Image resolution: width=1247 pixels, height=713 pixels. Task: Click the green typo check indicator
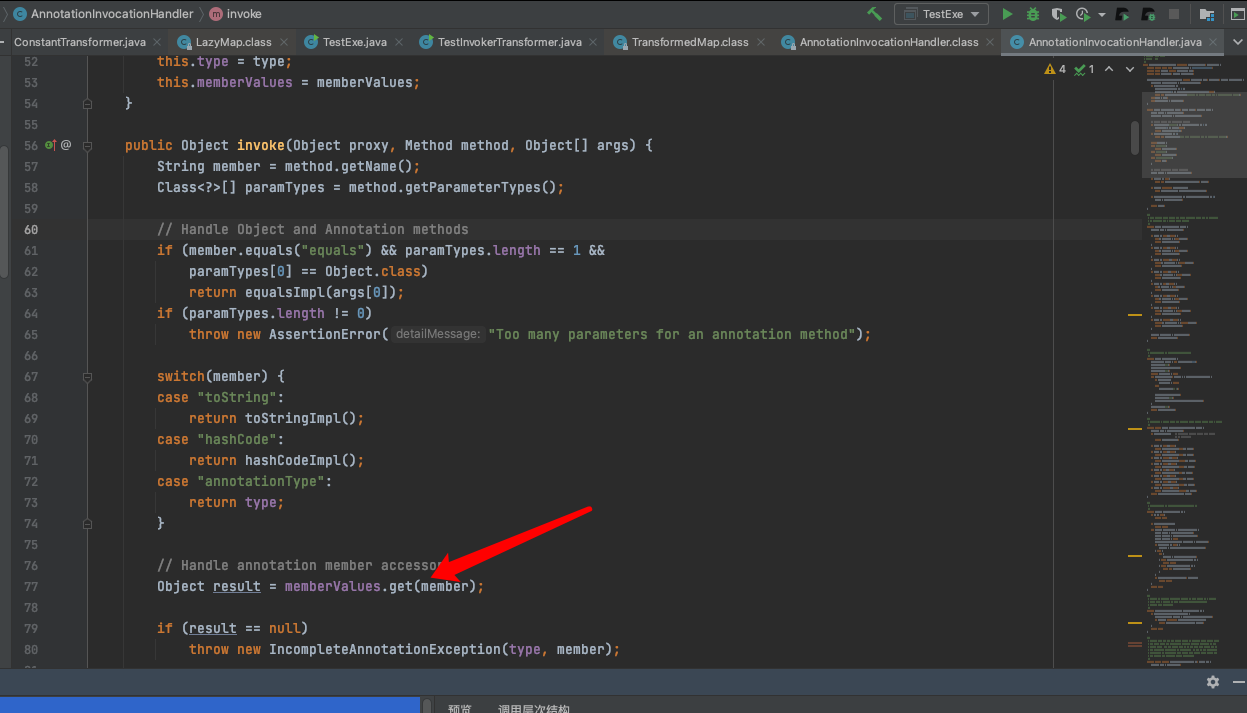coord(1086,69)
